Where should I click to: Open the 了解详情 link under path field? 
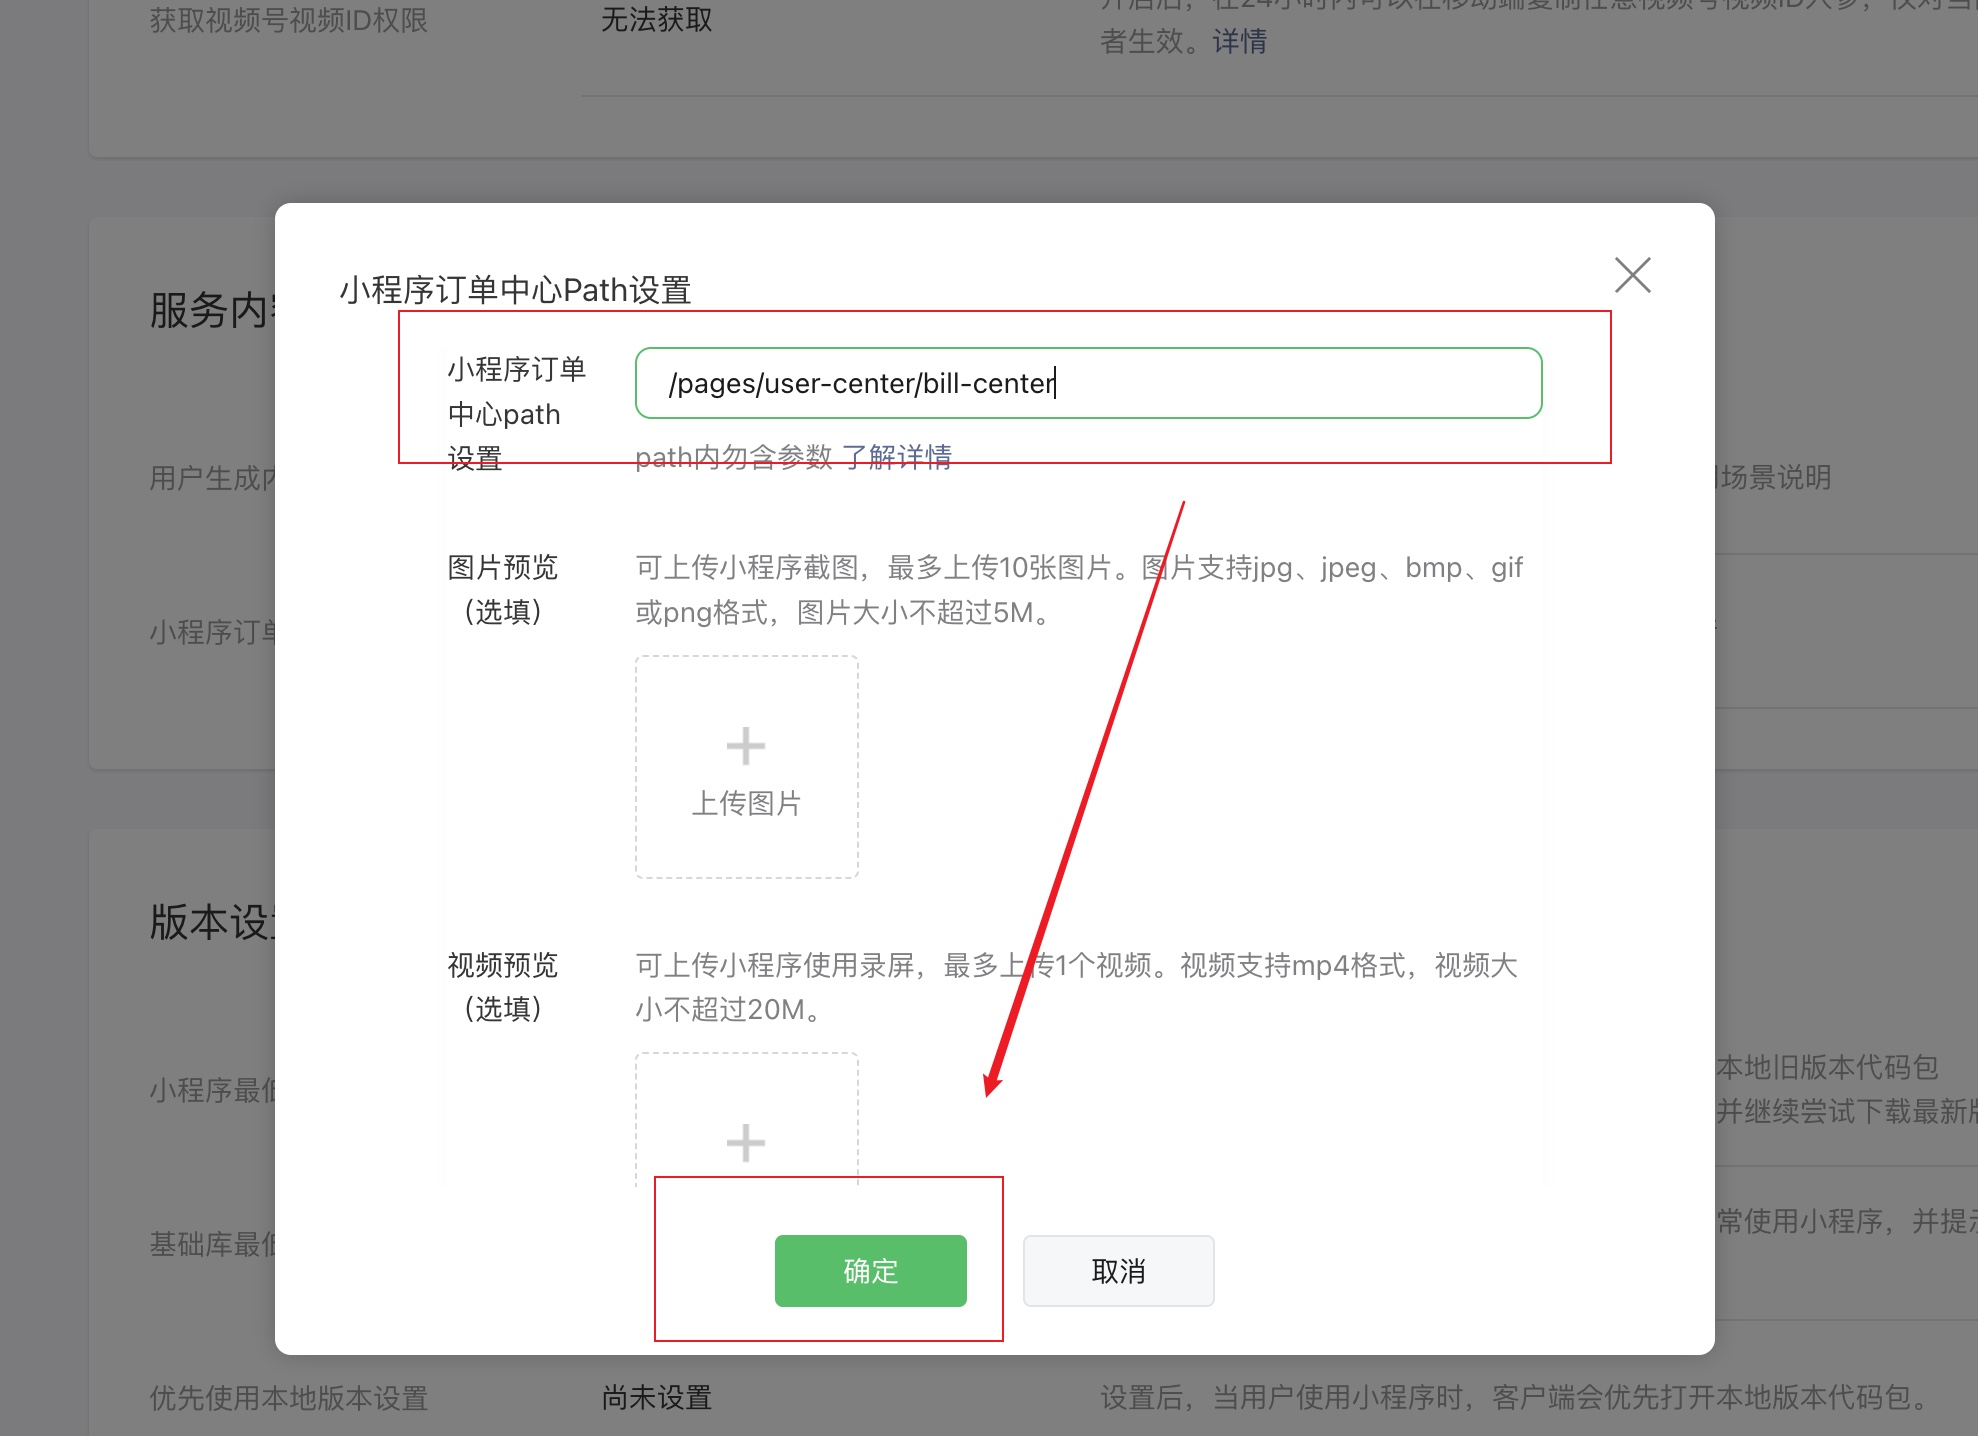(x=897, y=457)
